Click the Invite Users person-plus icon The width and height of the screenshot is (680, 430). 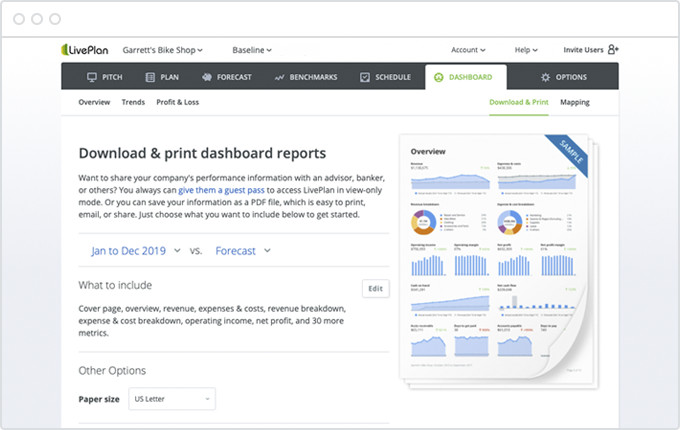coord(613,49)
